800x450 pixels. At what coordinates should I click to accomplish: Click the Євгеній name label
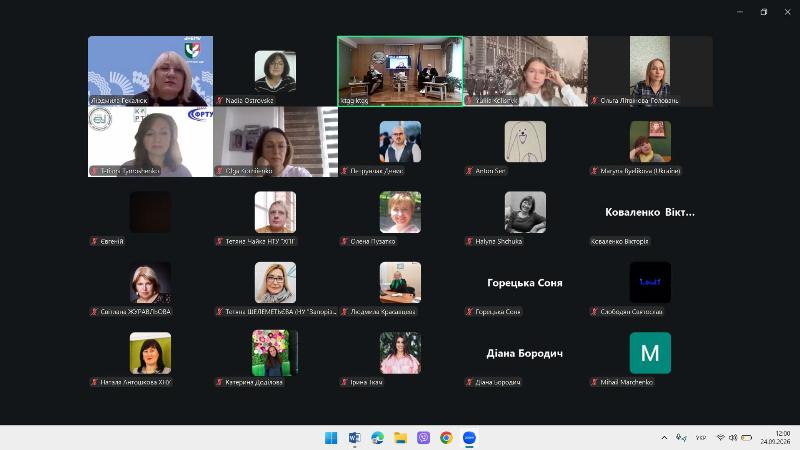coord(112,241)
